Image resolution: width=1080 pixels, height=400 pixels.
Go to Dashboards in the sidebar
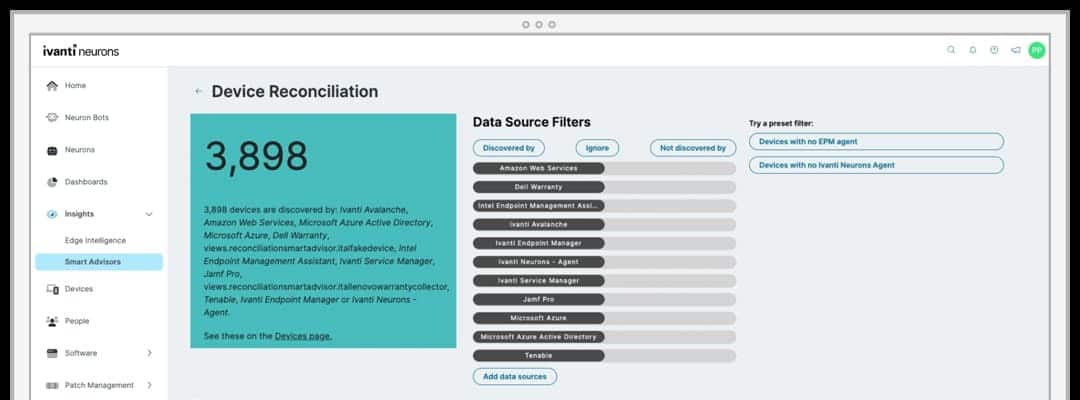pos(85,182)
